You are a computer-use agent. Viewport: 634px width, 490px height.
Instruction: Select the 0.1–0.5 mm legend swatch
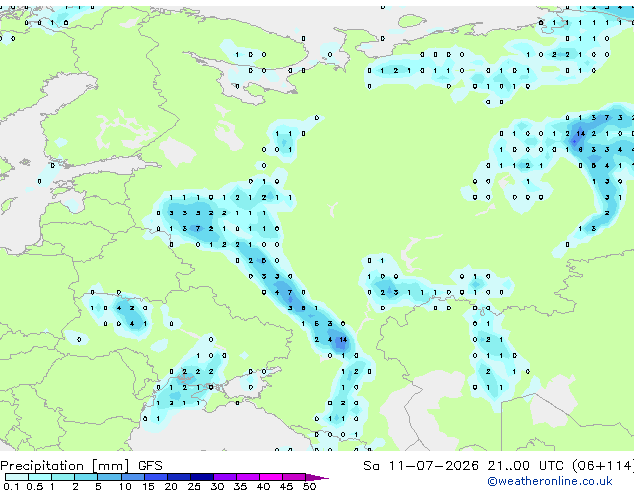[x=17, y=477]
